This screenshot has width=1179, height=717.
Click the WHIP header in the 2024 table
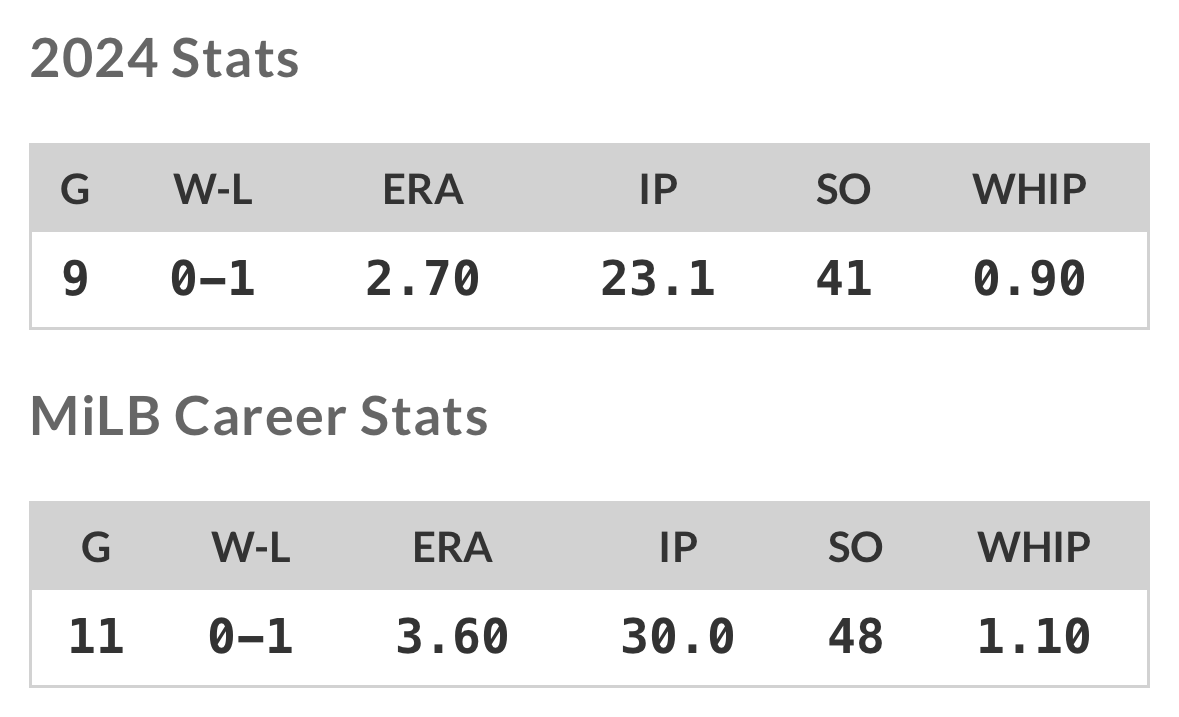pos(1029,189)
